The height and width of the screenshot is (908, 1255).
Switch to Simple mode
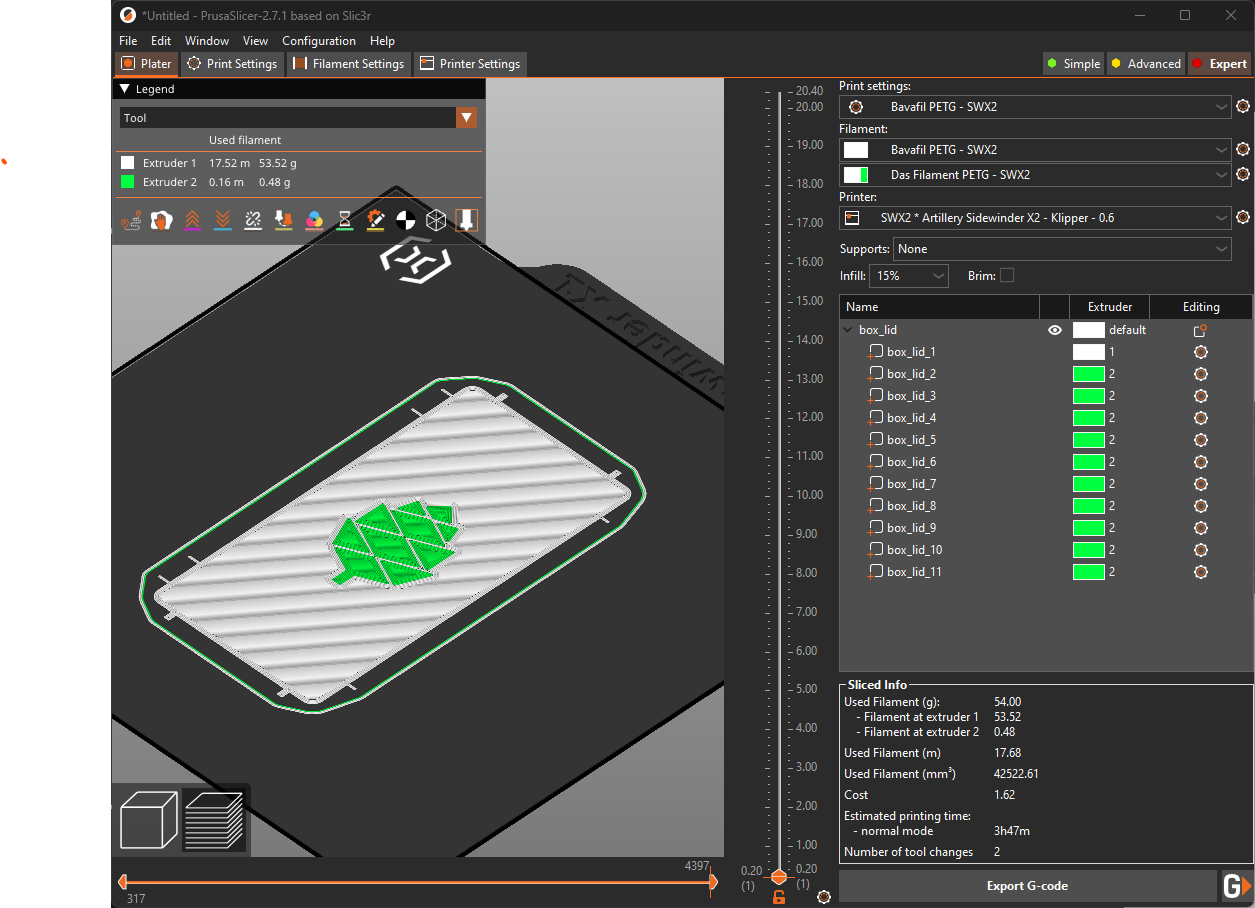click(1073, 63)
